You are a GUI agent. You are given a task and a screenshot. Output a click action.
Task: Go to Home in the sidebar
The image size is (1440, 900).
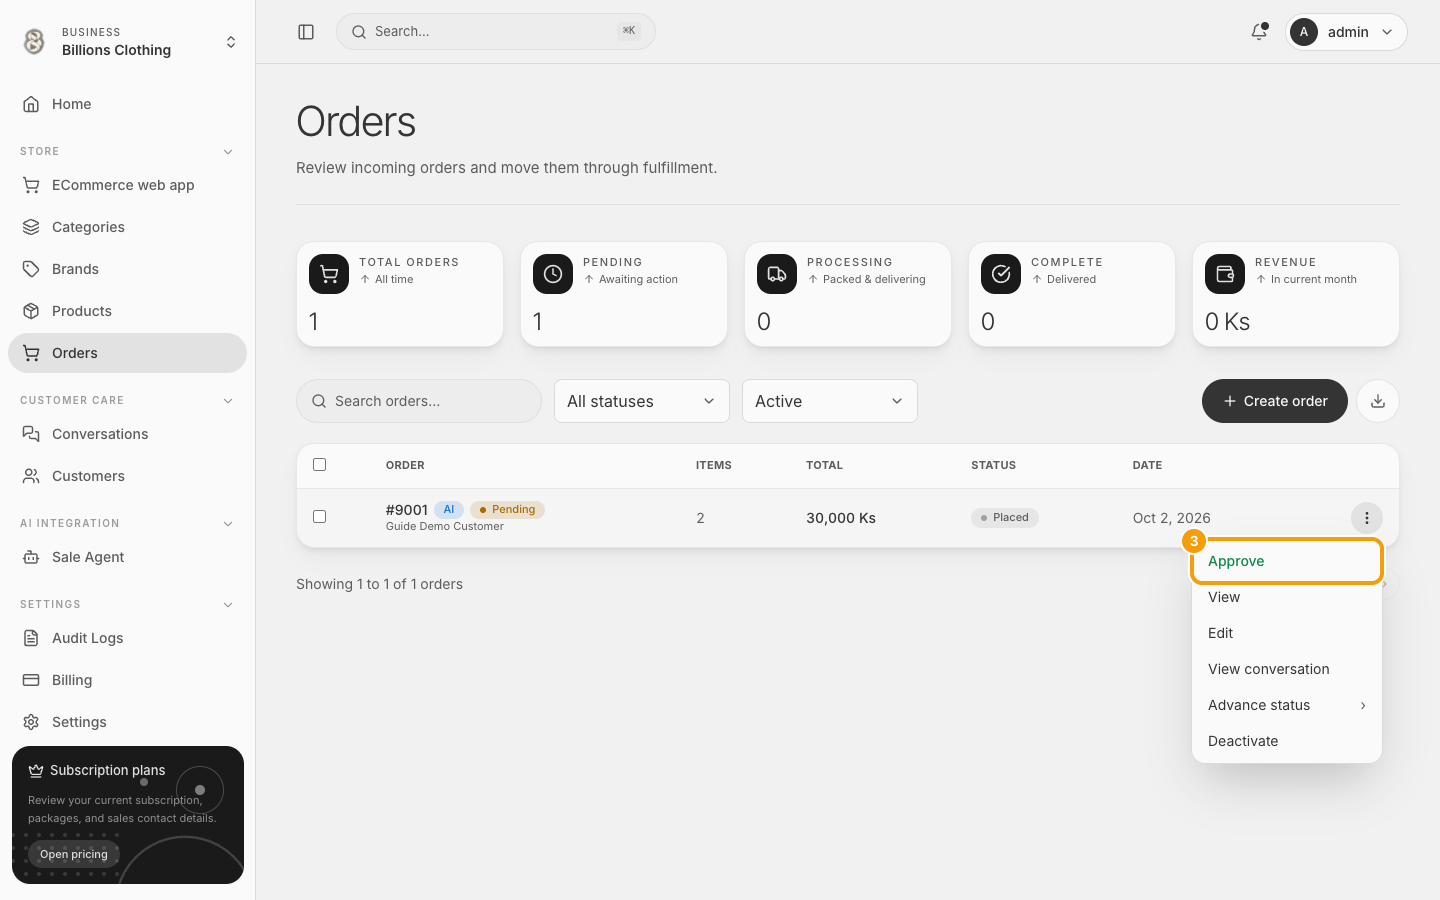[128, 104]
